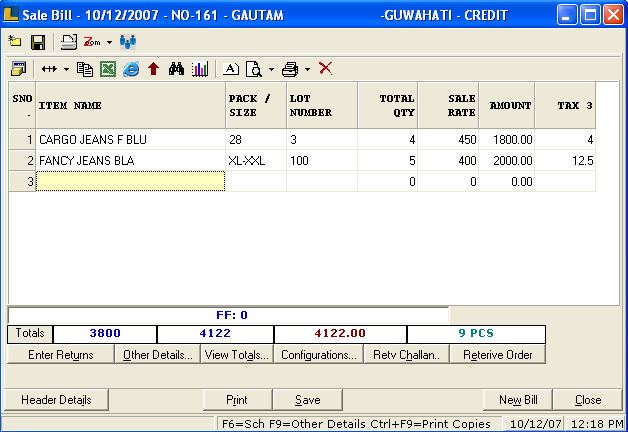The width and height of the screenshot is (628, 432).
Task: Click the 4122.00 total value
Action: click(340, 334)
